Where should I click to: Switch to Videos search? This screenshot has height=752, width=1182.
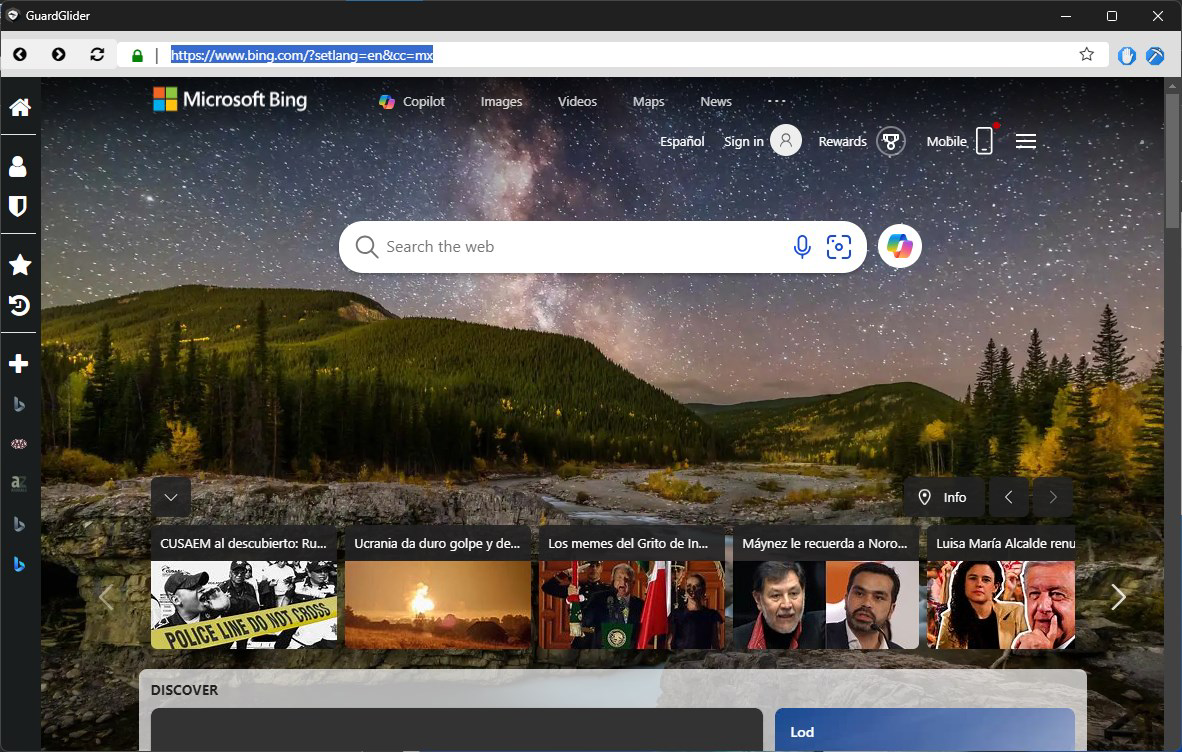point(577,102)
